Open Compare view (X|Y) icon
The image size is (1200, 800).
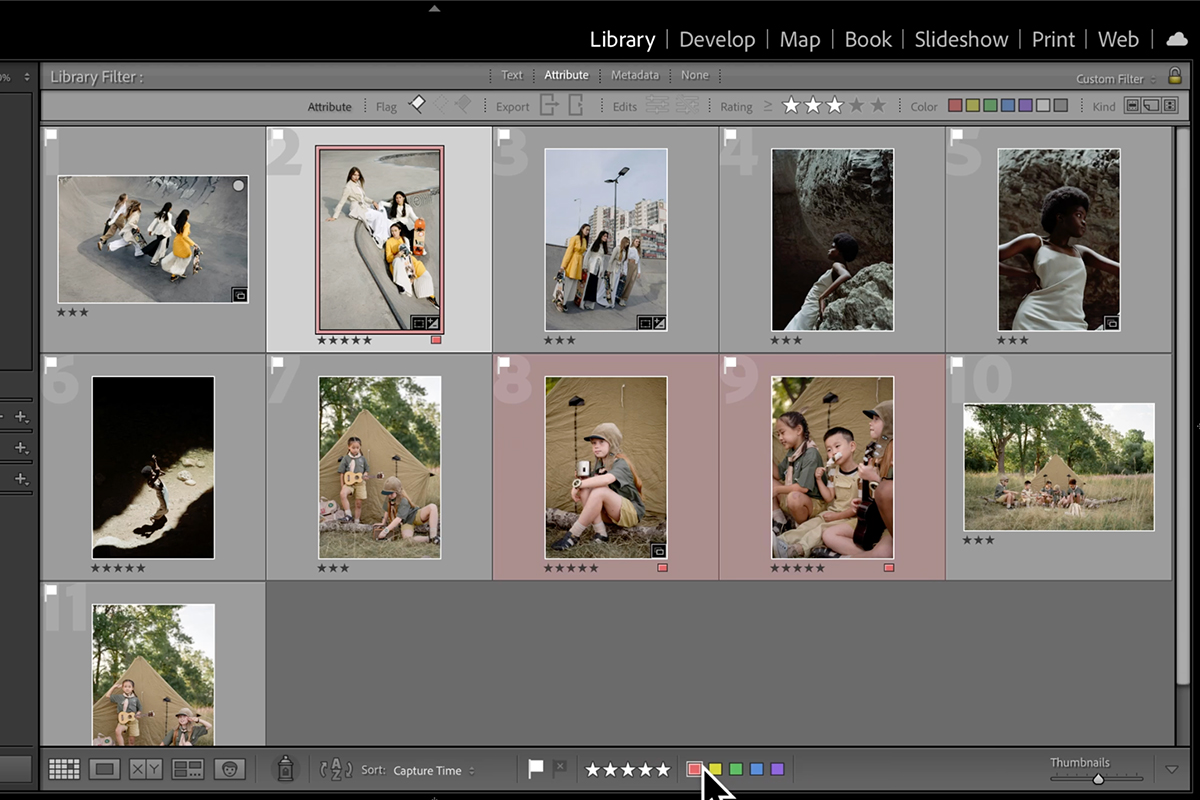(x=146, y=769)
